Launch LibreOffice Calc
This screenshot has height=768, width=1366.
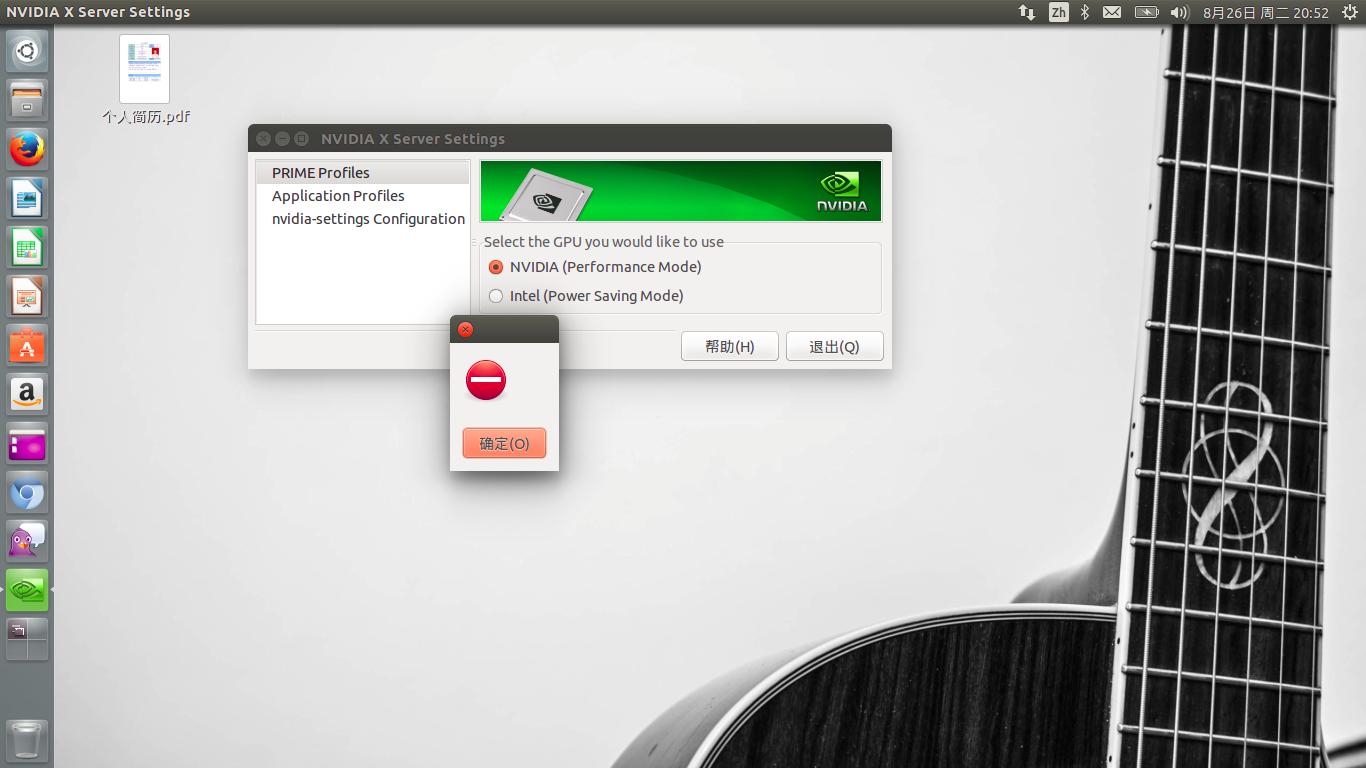coord(27,247)
